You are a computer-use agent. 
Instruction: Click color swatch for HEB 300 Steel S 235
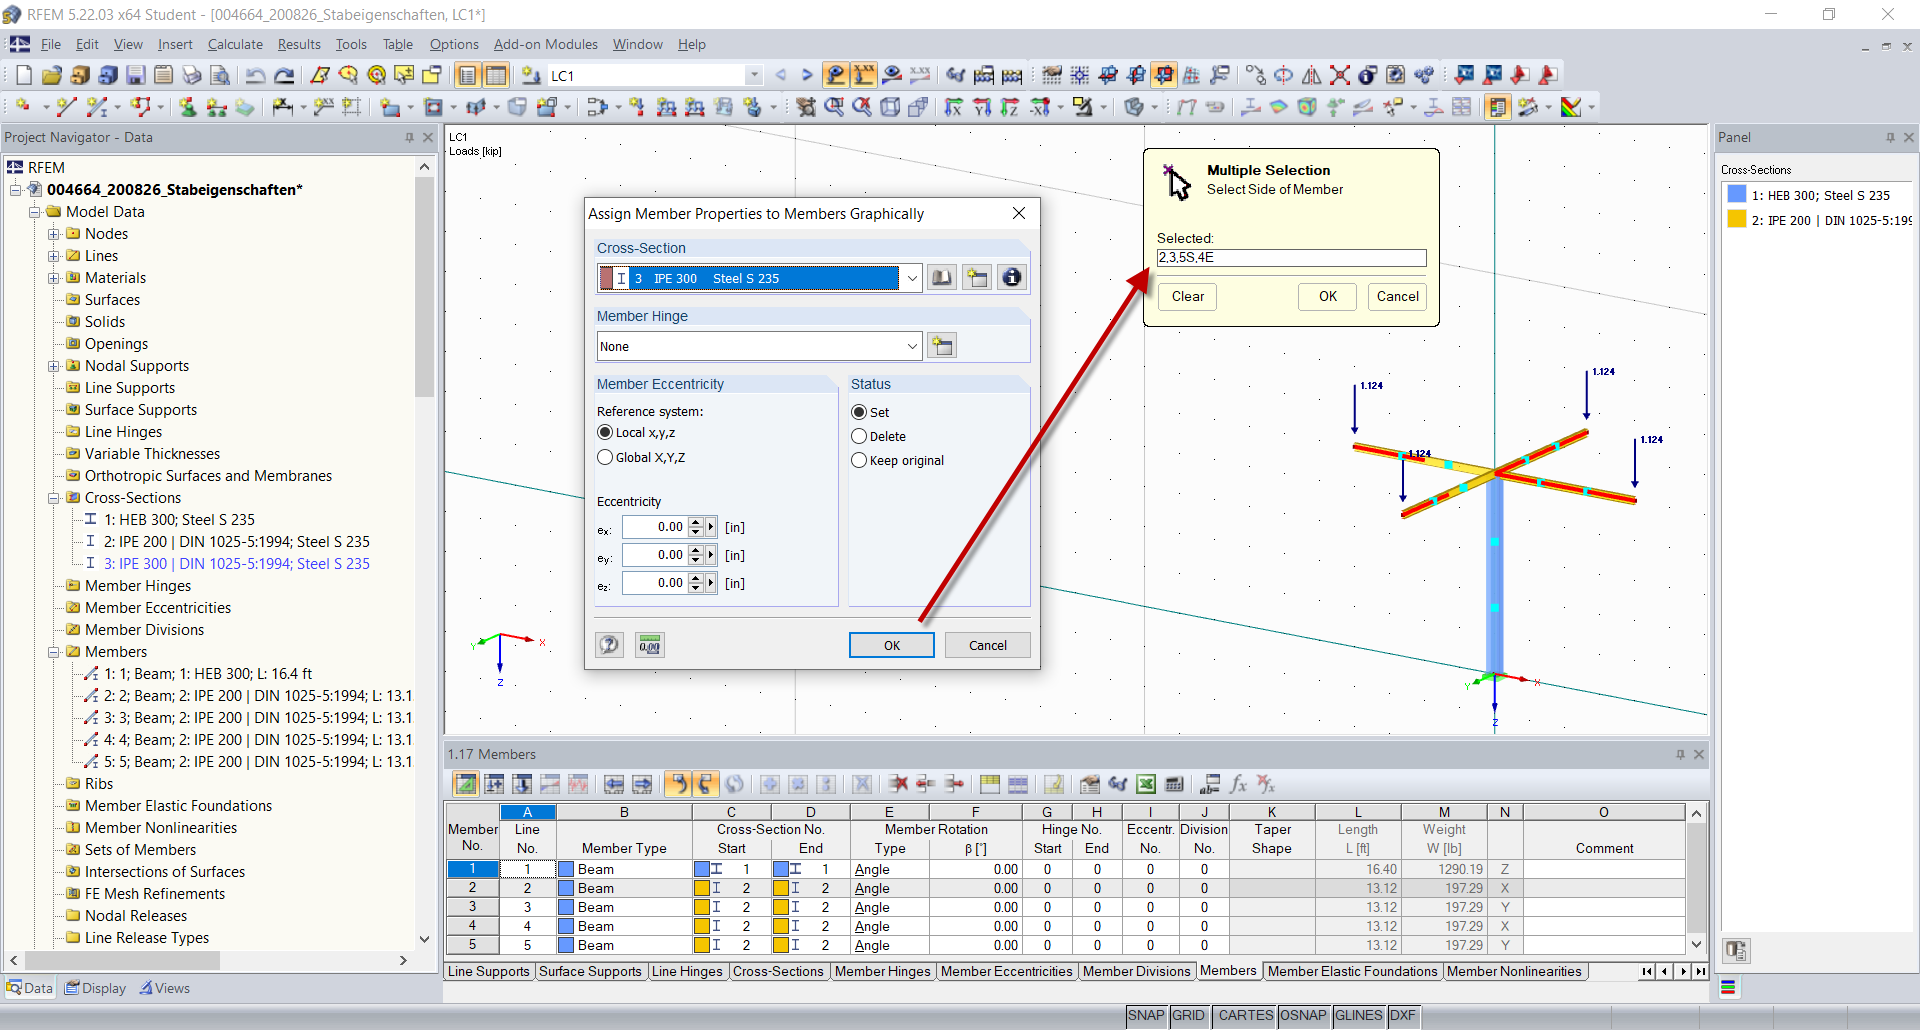pyautogui.click(x=1735, y=194)
